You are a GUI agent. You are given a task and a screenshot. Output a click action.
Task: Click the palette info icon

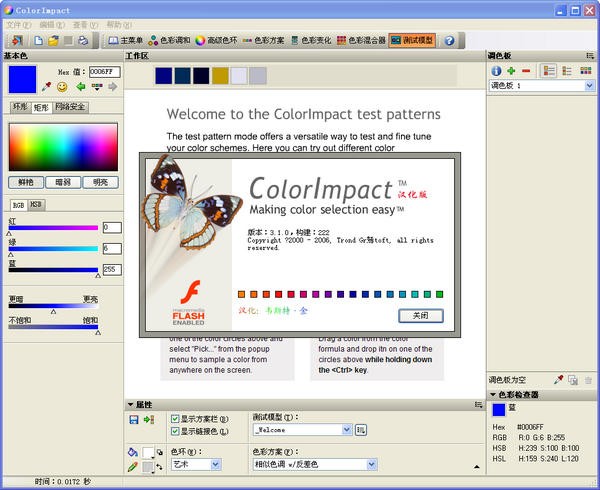coord(496,71)
